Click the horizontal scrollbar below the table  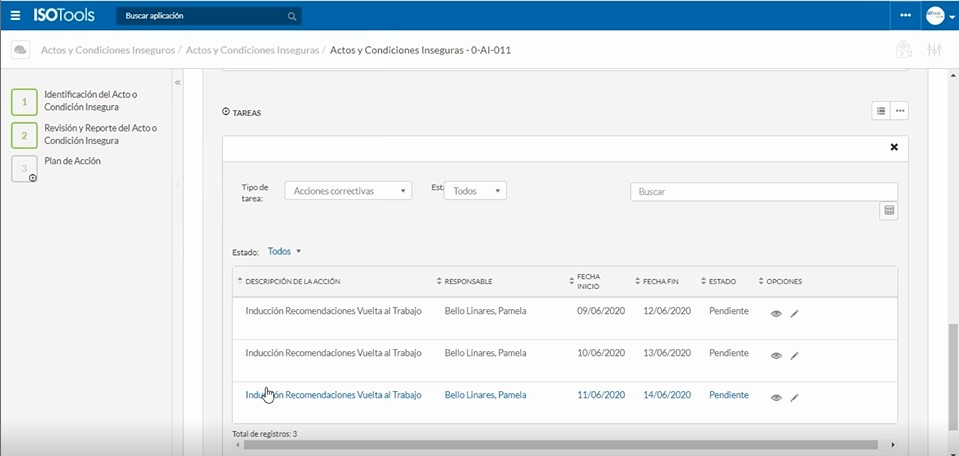[560, 445]
